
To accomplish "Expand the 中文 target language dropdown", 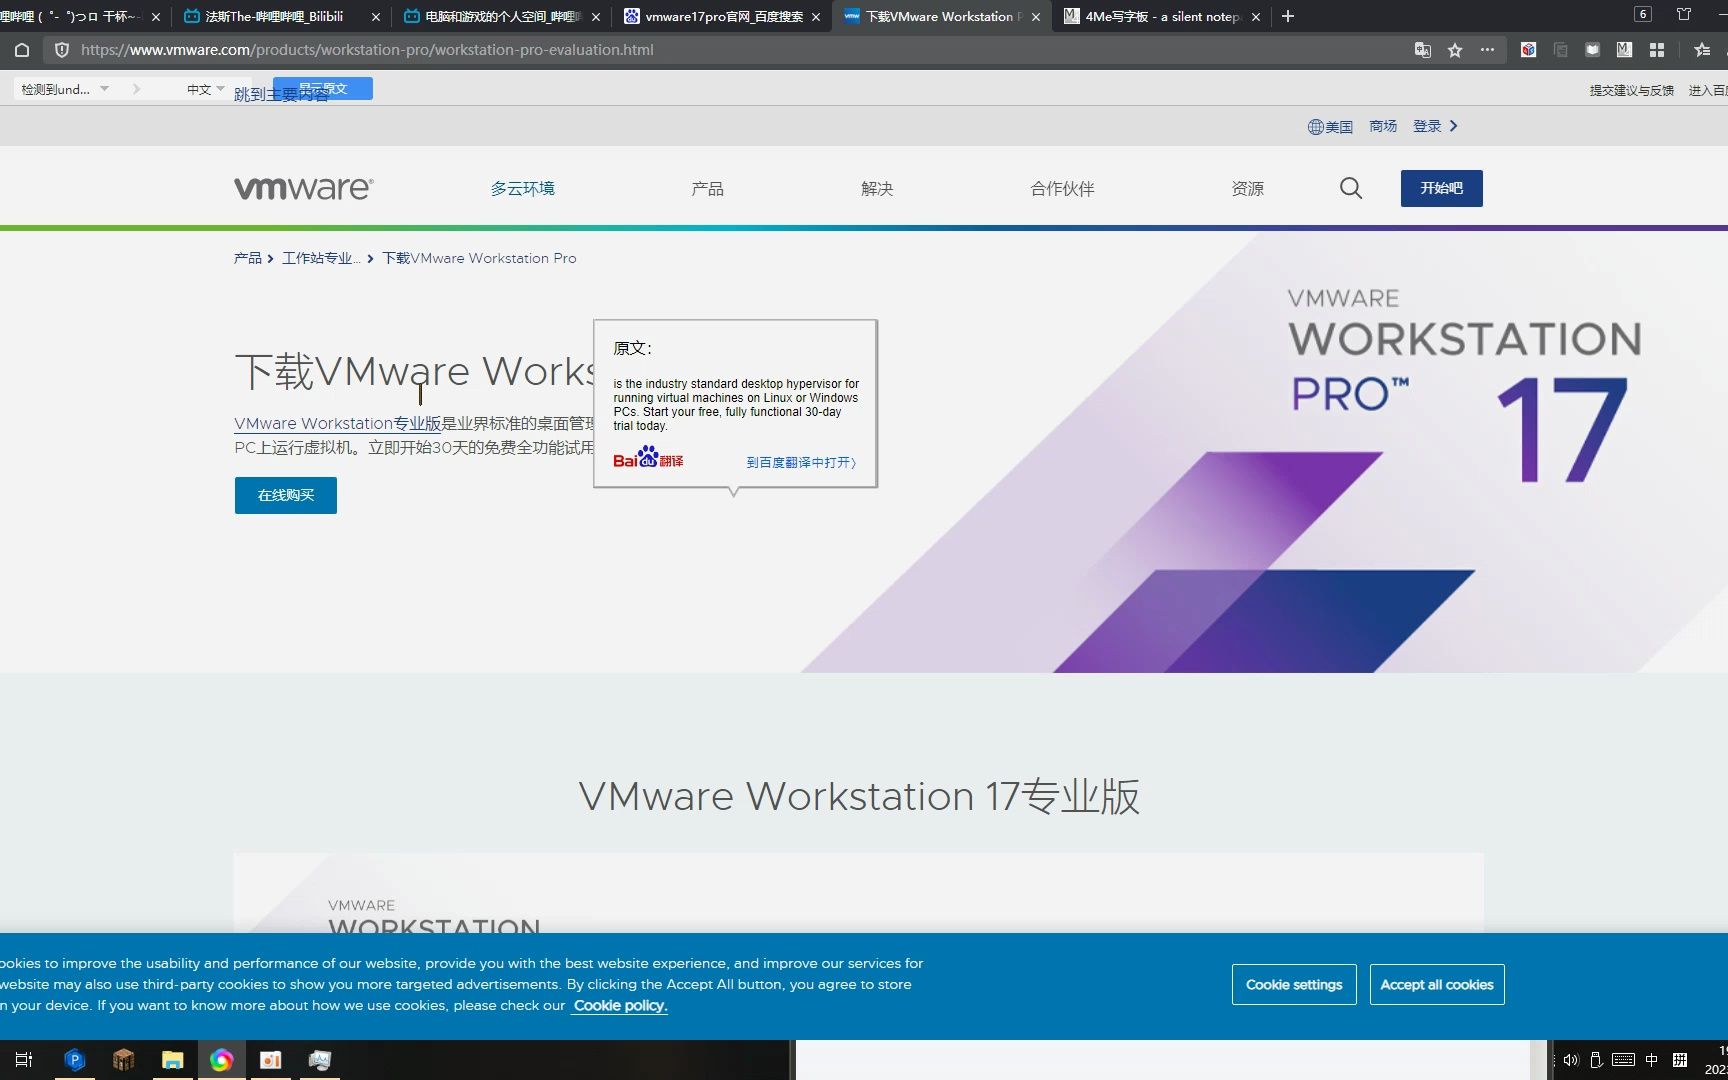I will coord(205,89).
